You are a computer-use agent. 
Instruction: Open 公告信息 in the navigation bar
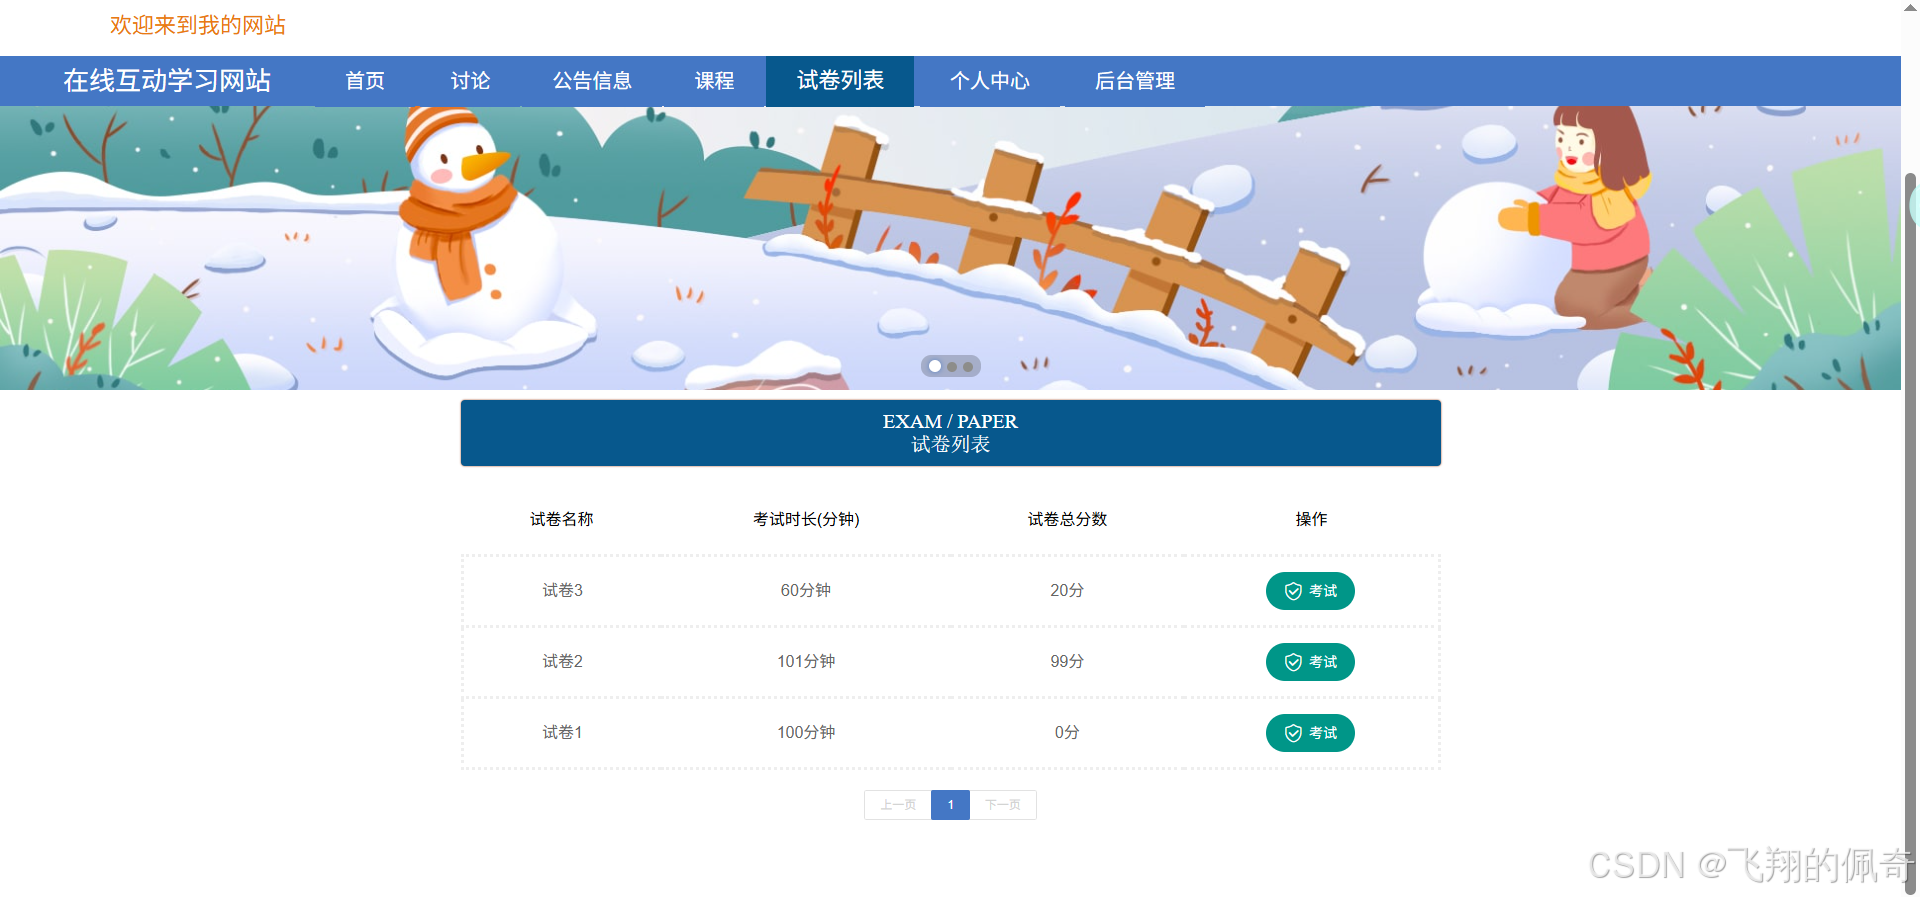592,81
